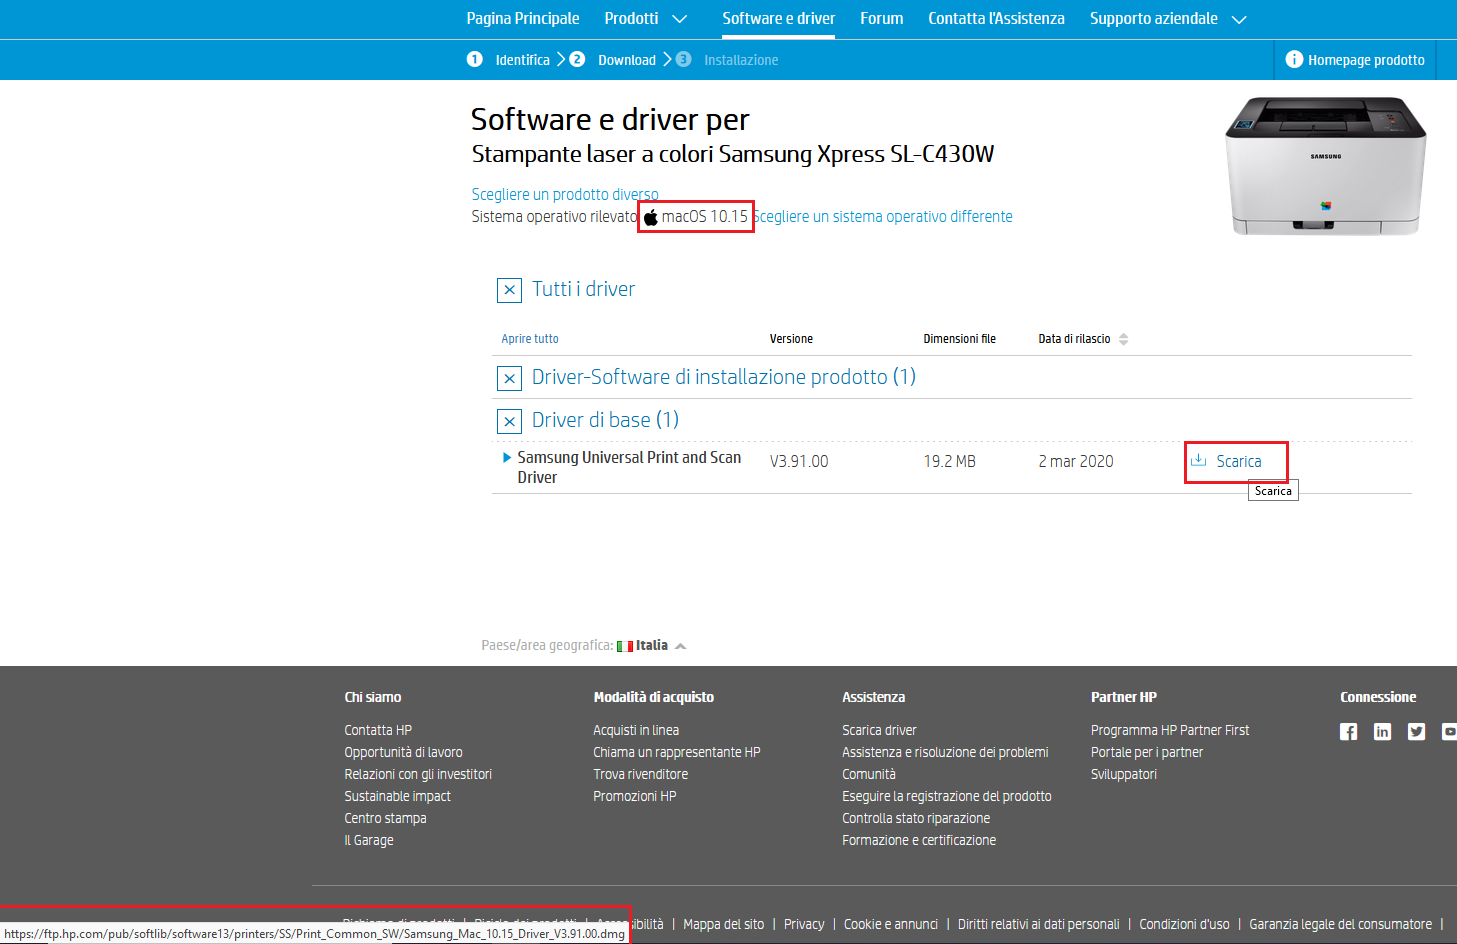Collapse Driver di base section
The height and width of the screenshot is (944, 1457).
coord(510,421)
